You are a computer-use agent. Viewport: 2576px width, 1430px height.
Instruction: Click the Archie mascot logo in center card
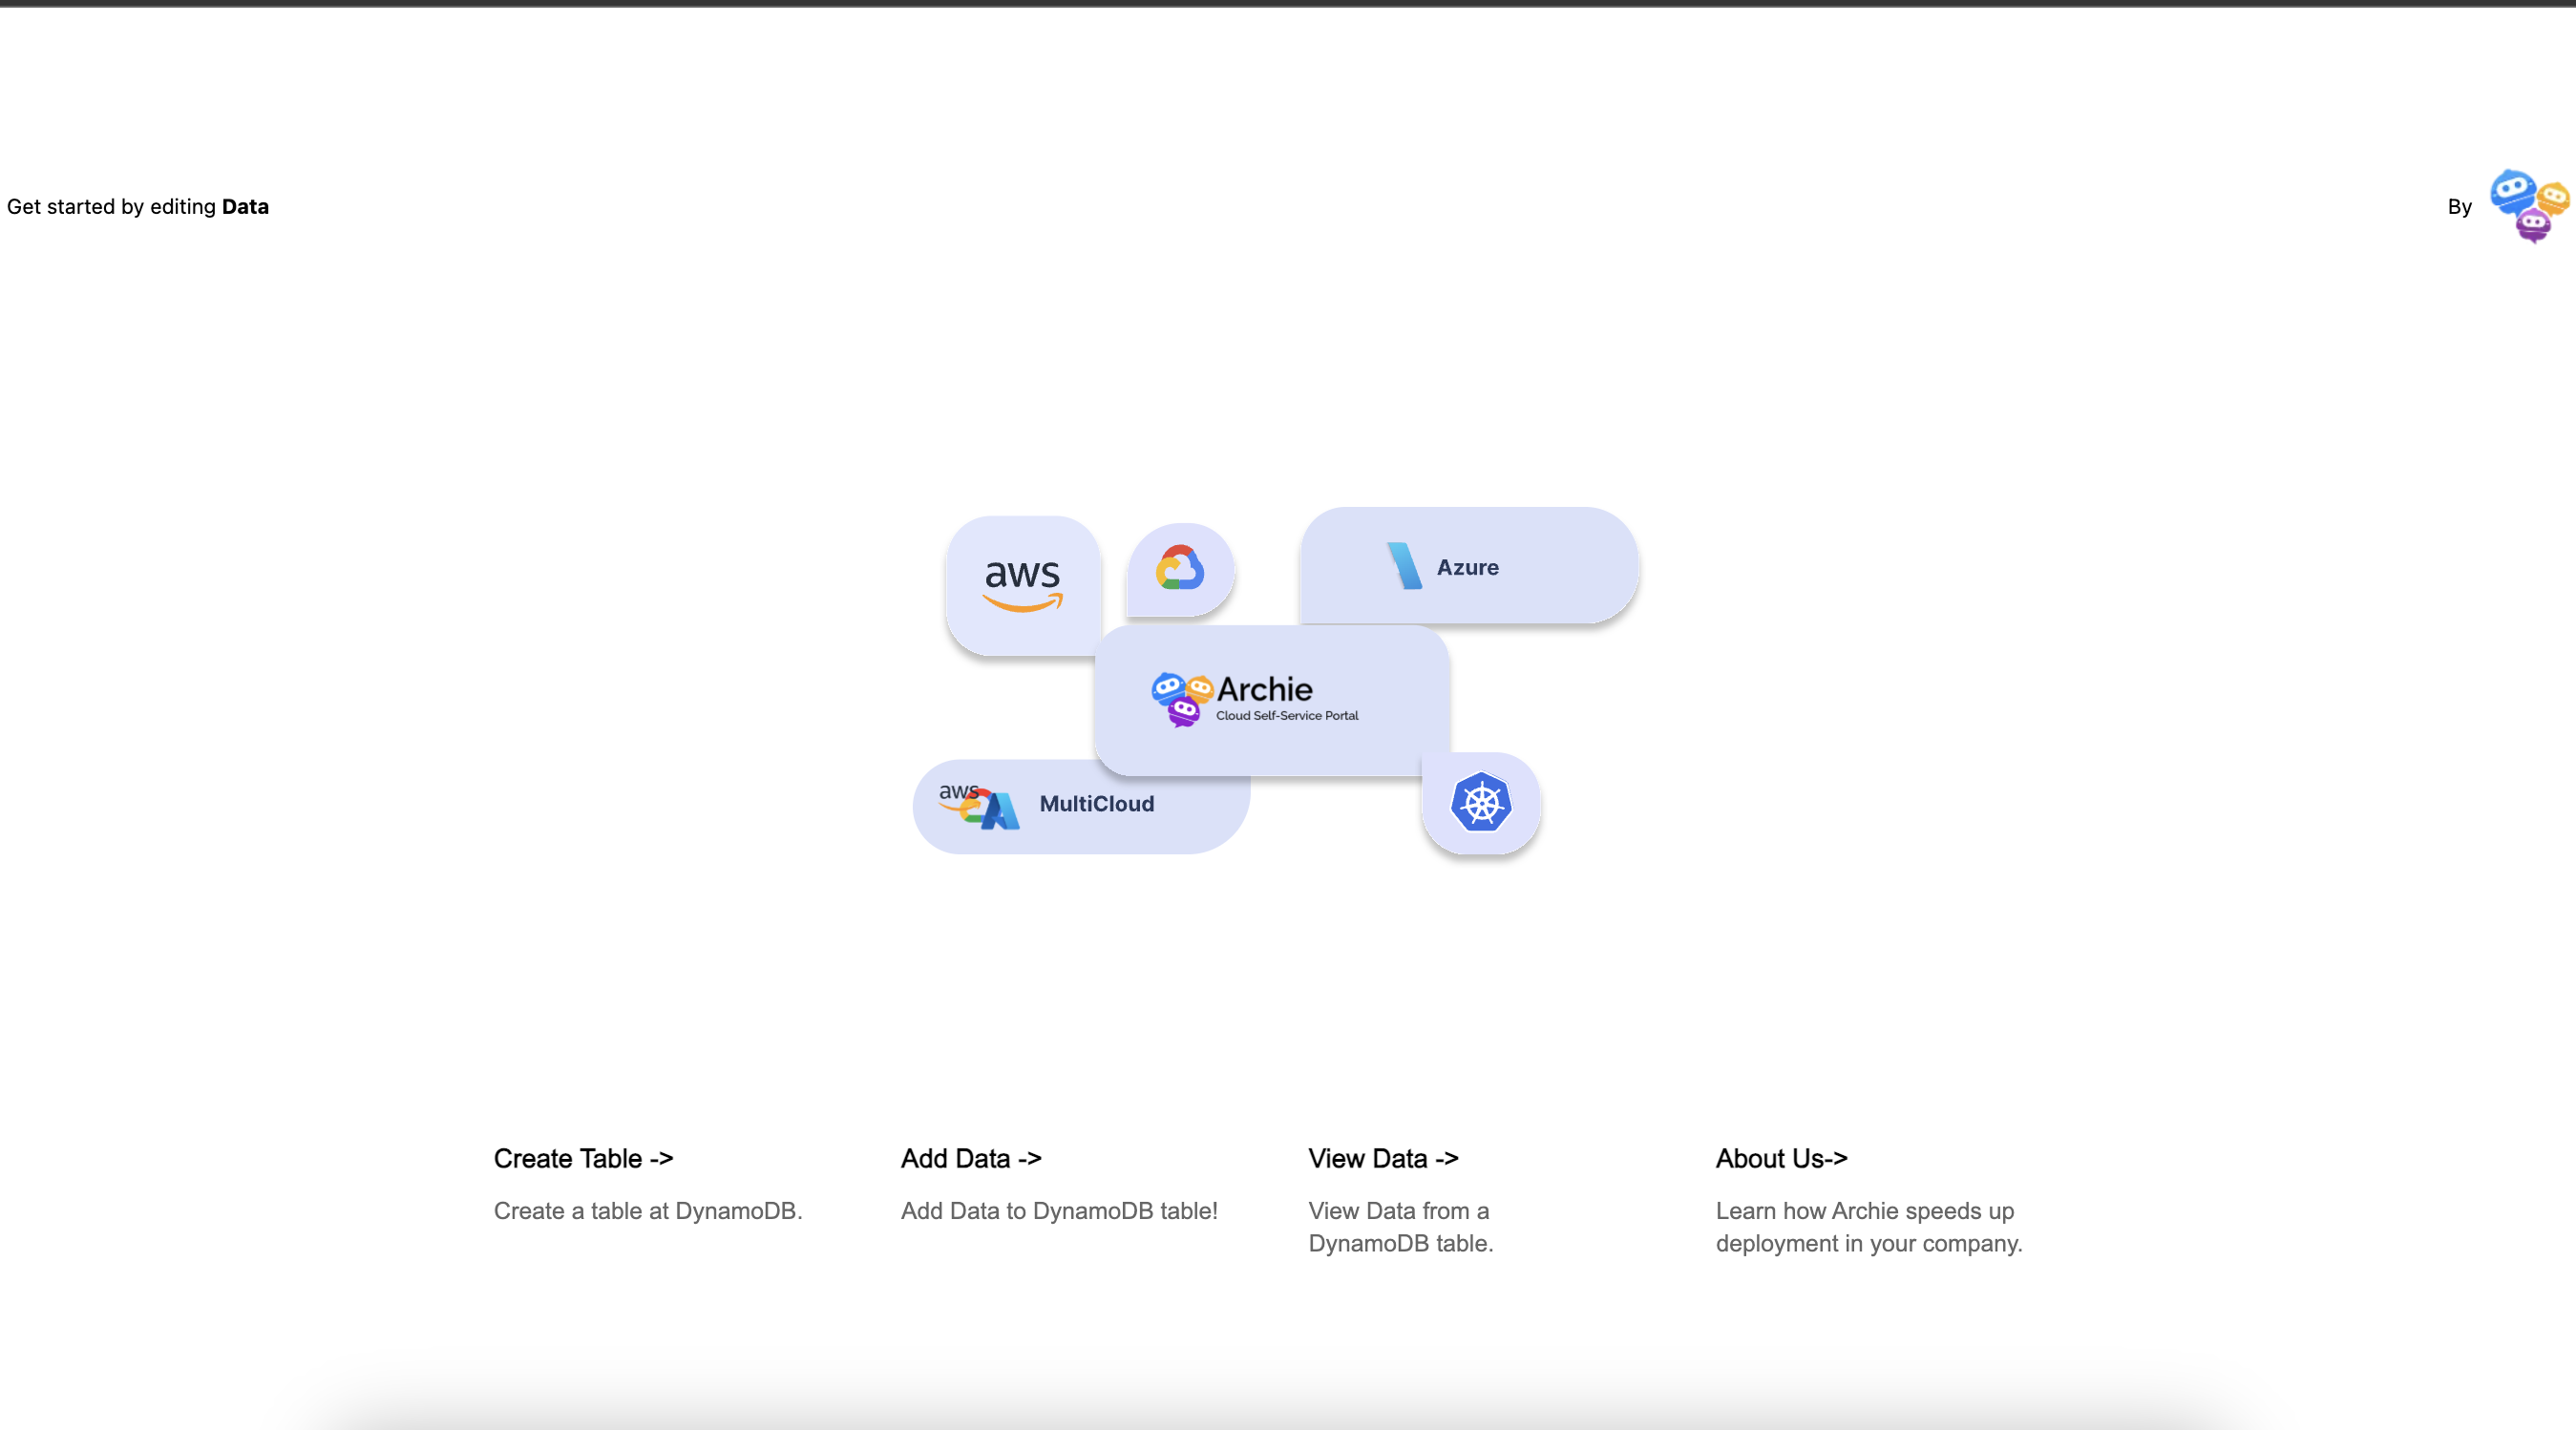pos(1182,698)
